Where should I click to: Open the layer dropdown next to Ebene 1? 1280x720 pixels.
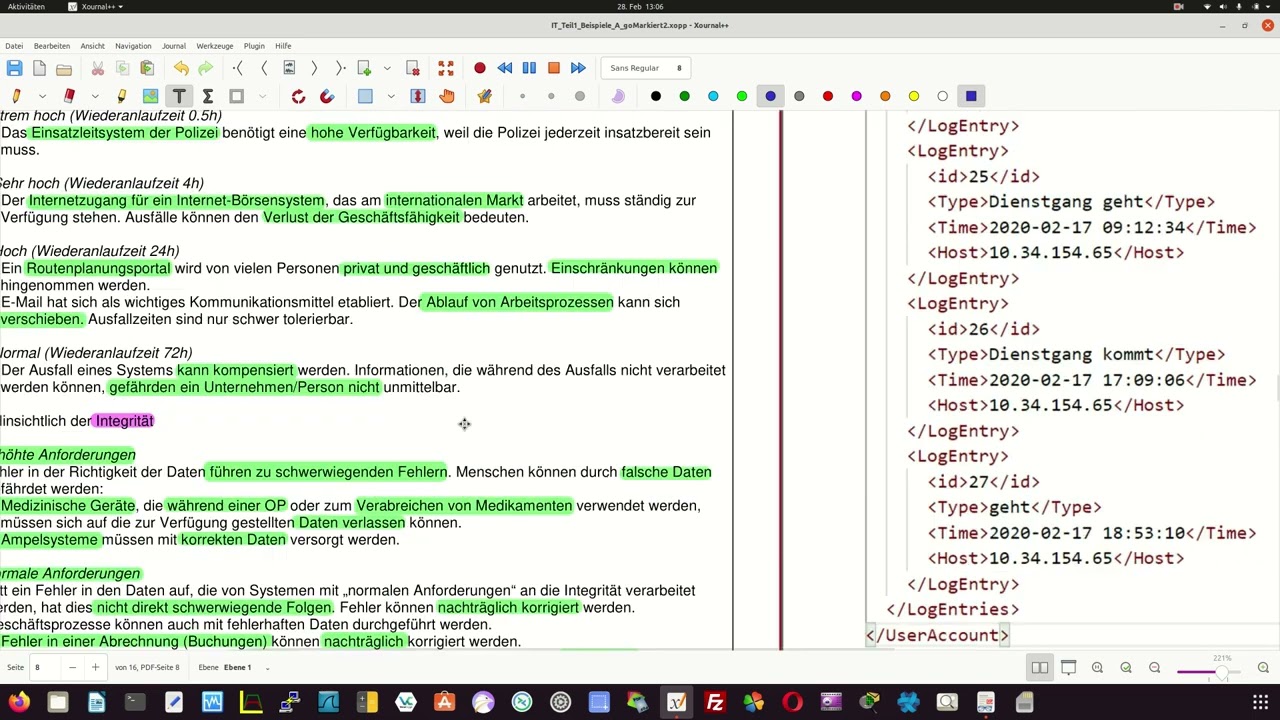[x=267, y=668]
